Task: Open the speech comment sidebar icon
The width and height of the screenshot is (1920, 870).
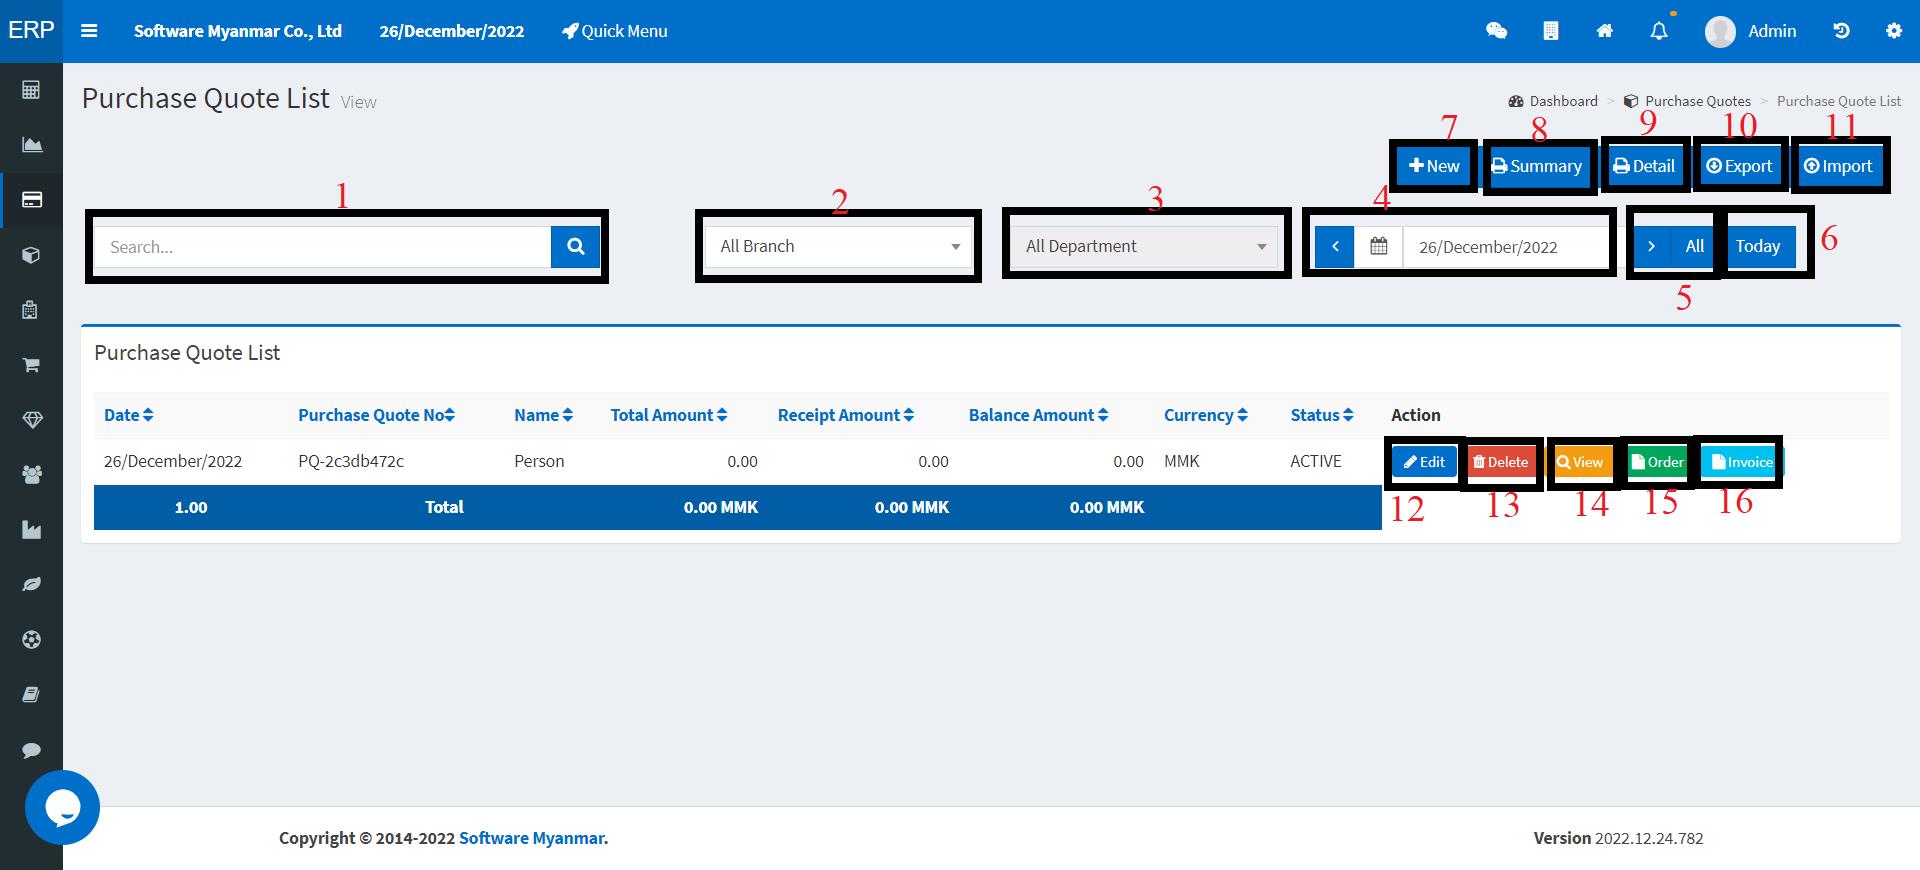Action: coord(31,750)
